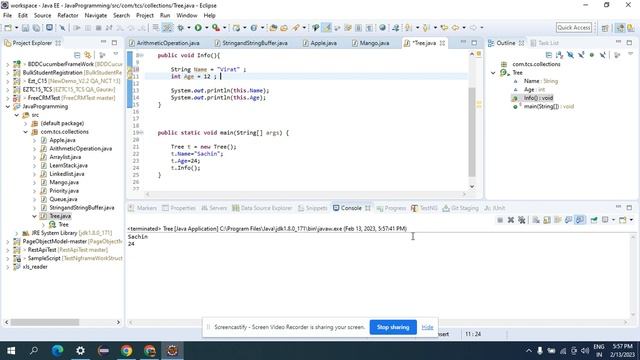The height and width of the screenshot is (360, 640).
Task: Click the Debug bug icon in toolbar
Action: [180, 28]
